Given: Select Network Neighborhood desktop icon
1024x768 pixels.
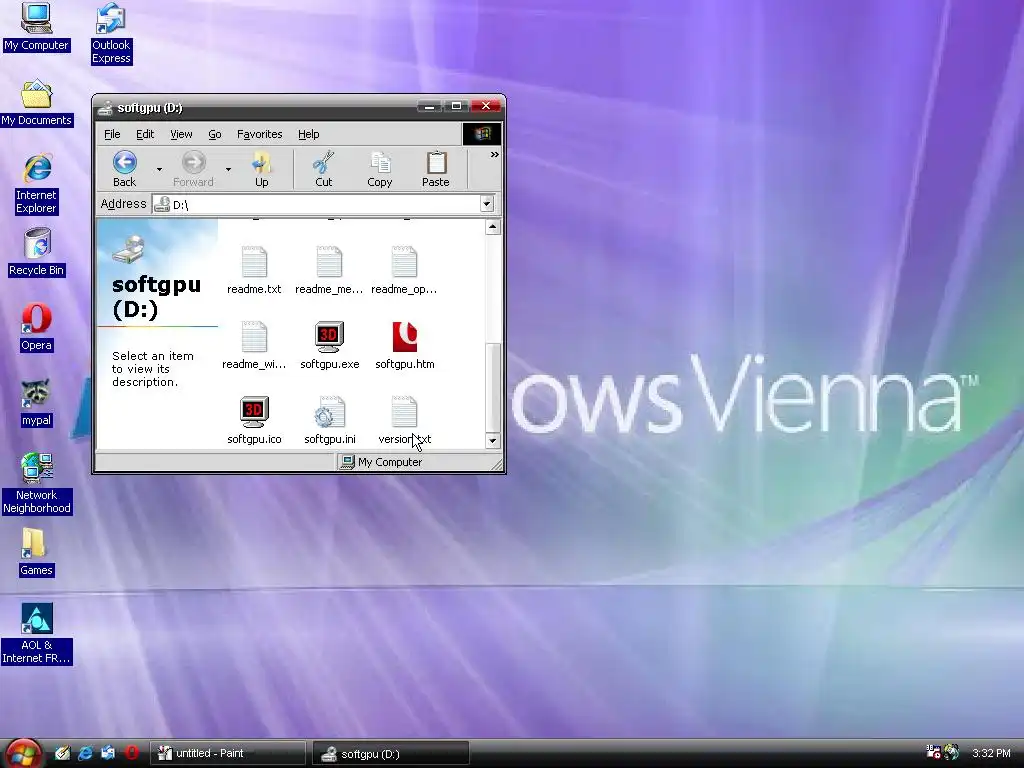Looking at the screenshot, I should (37, 483).
